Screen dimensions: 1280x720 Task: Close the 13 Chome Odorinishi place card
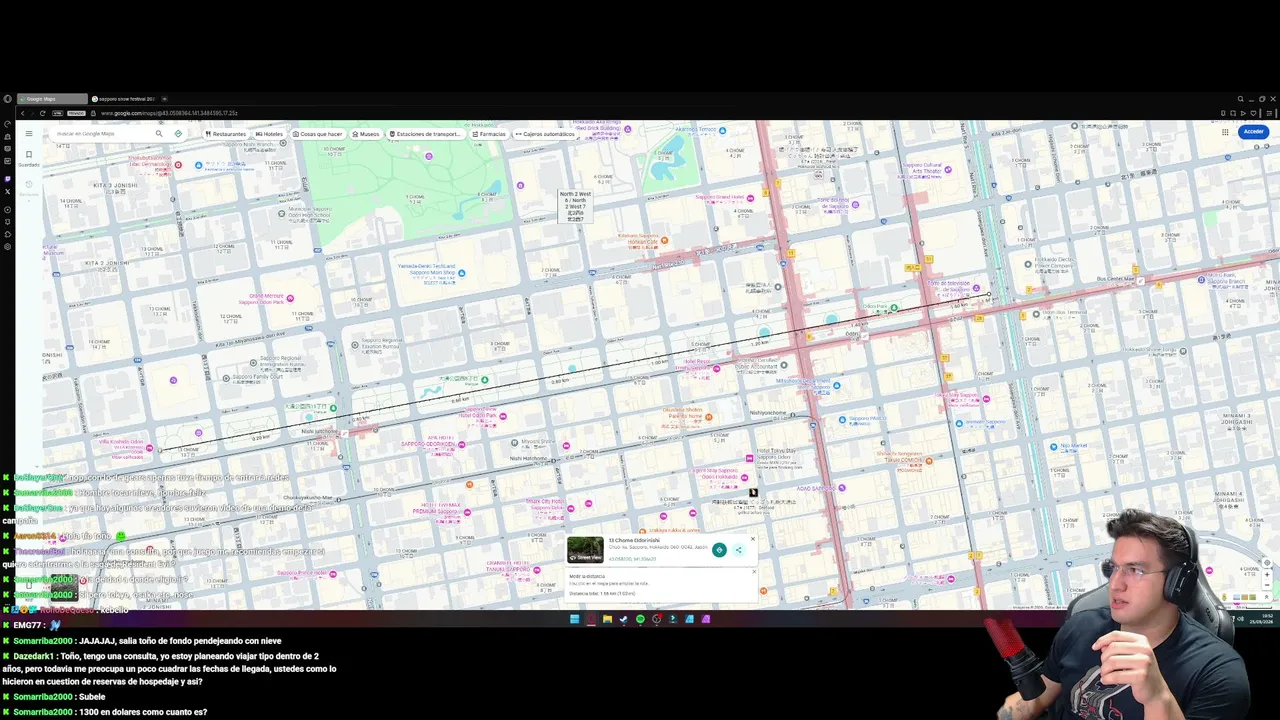pos(753,539)
